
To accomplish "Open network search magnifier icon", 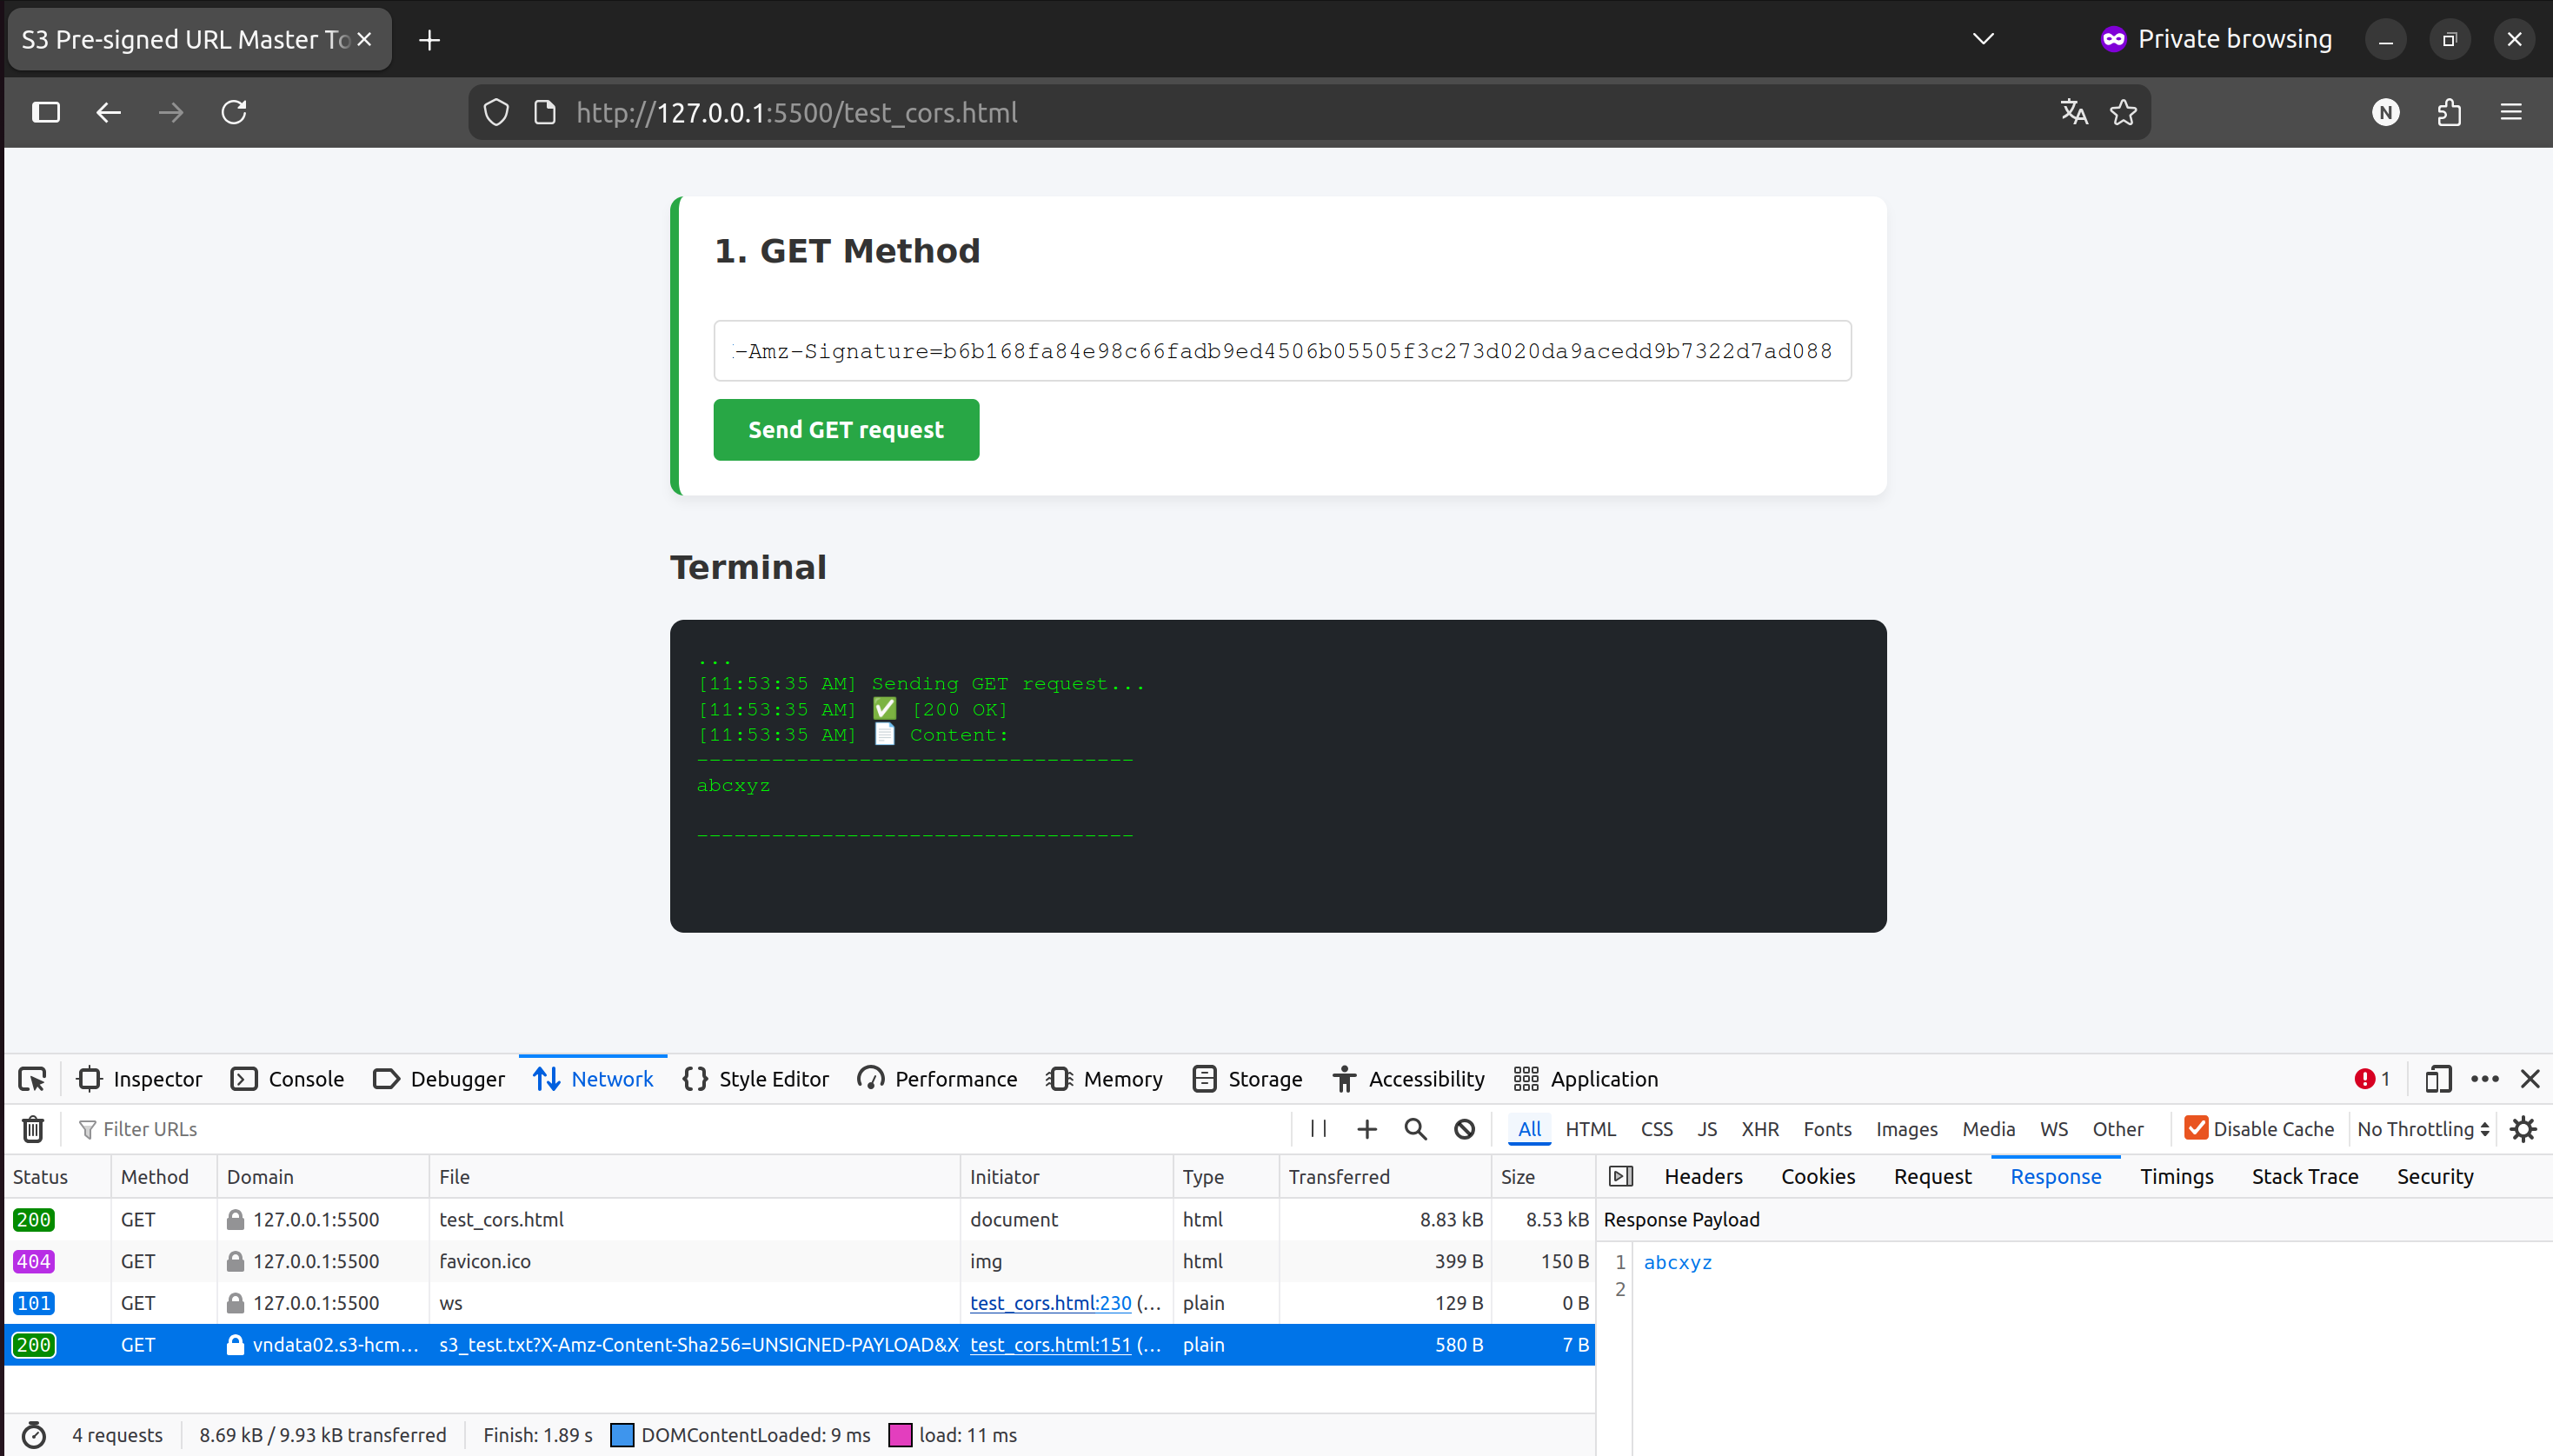I will coord(1415,1129).
